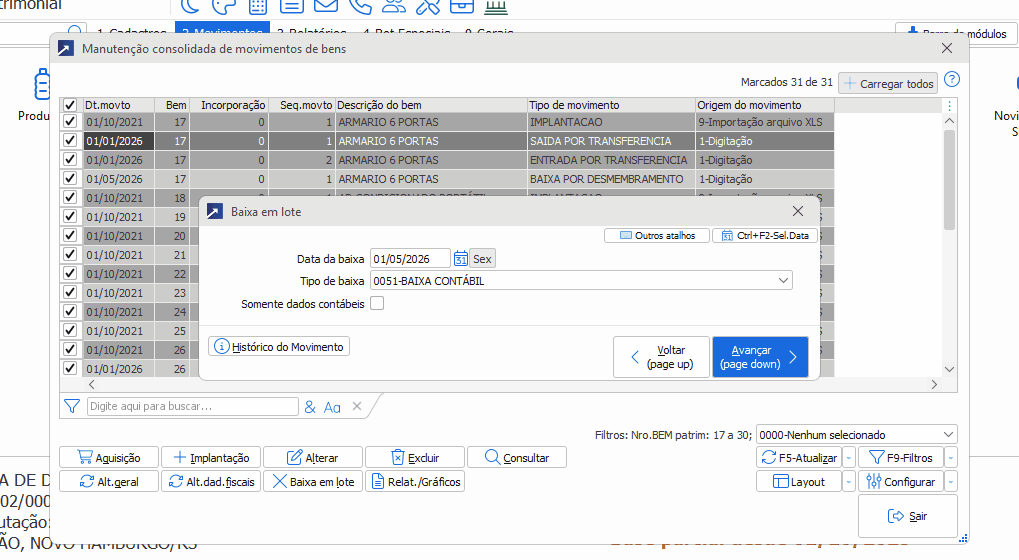Click the Baixa em lote button
Image resolution: width=1019 pixels, height=560 pixels.
point(313,482)
